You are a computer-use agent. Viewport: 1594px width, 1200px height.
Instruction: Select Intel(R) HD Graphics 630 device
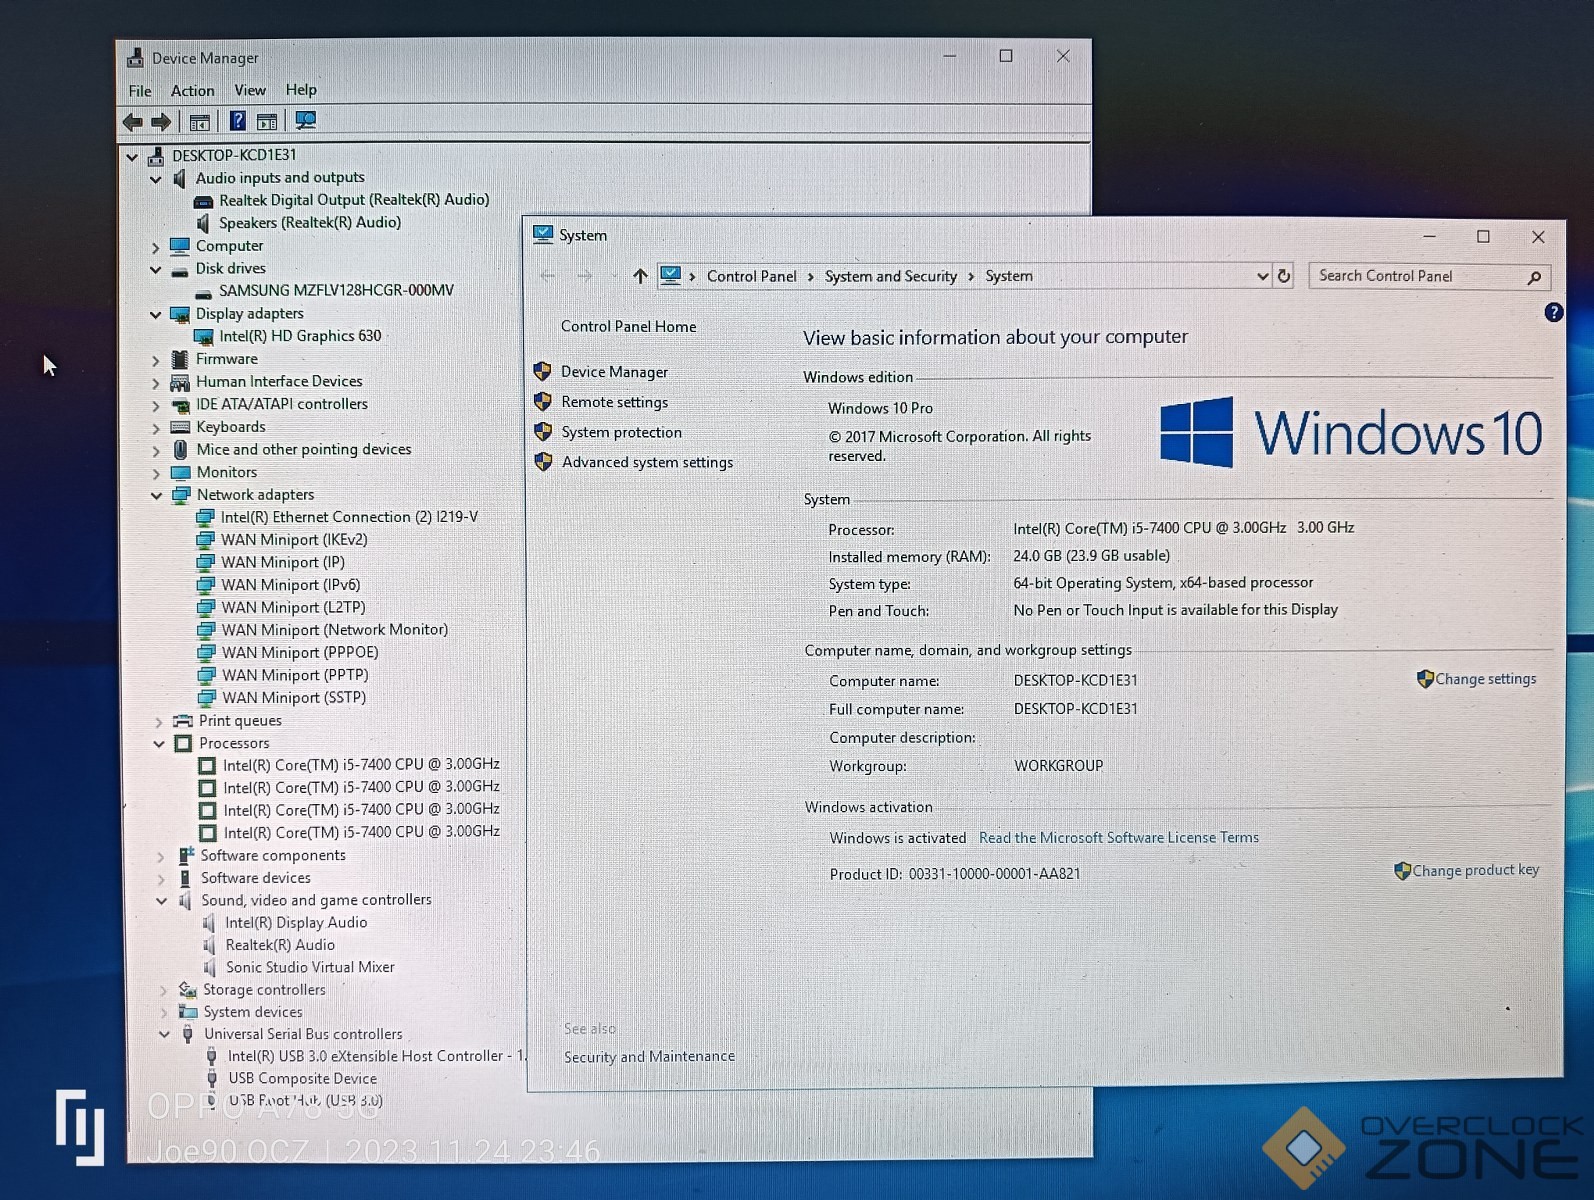click(x=300, y=336)
